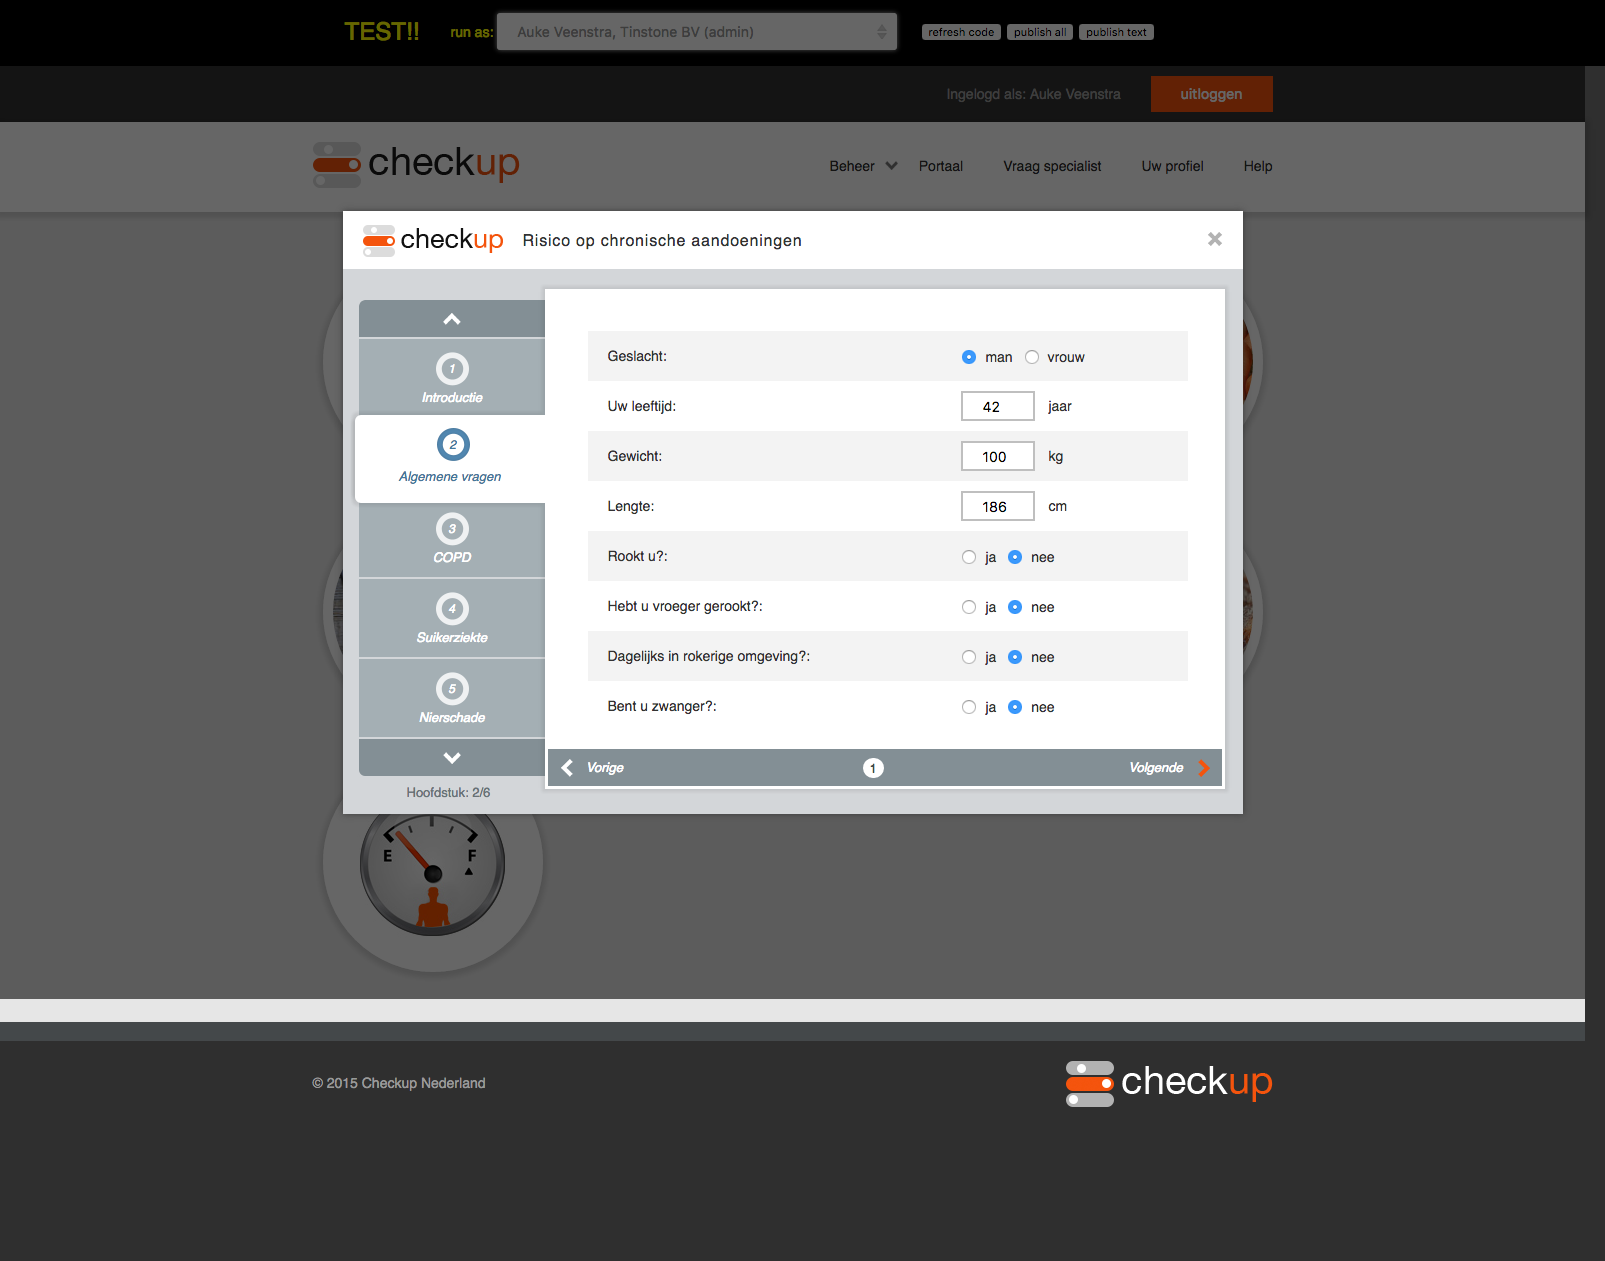Open the 'run as' user dropdown
This screenshot has width=1605, height=1261.
[x=697, y=32]
